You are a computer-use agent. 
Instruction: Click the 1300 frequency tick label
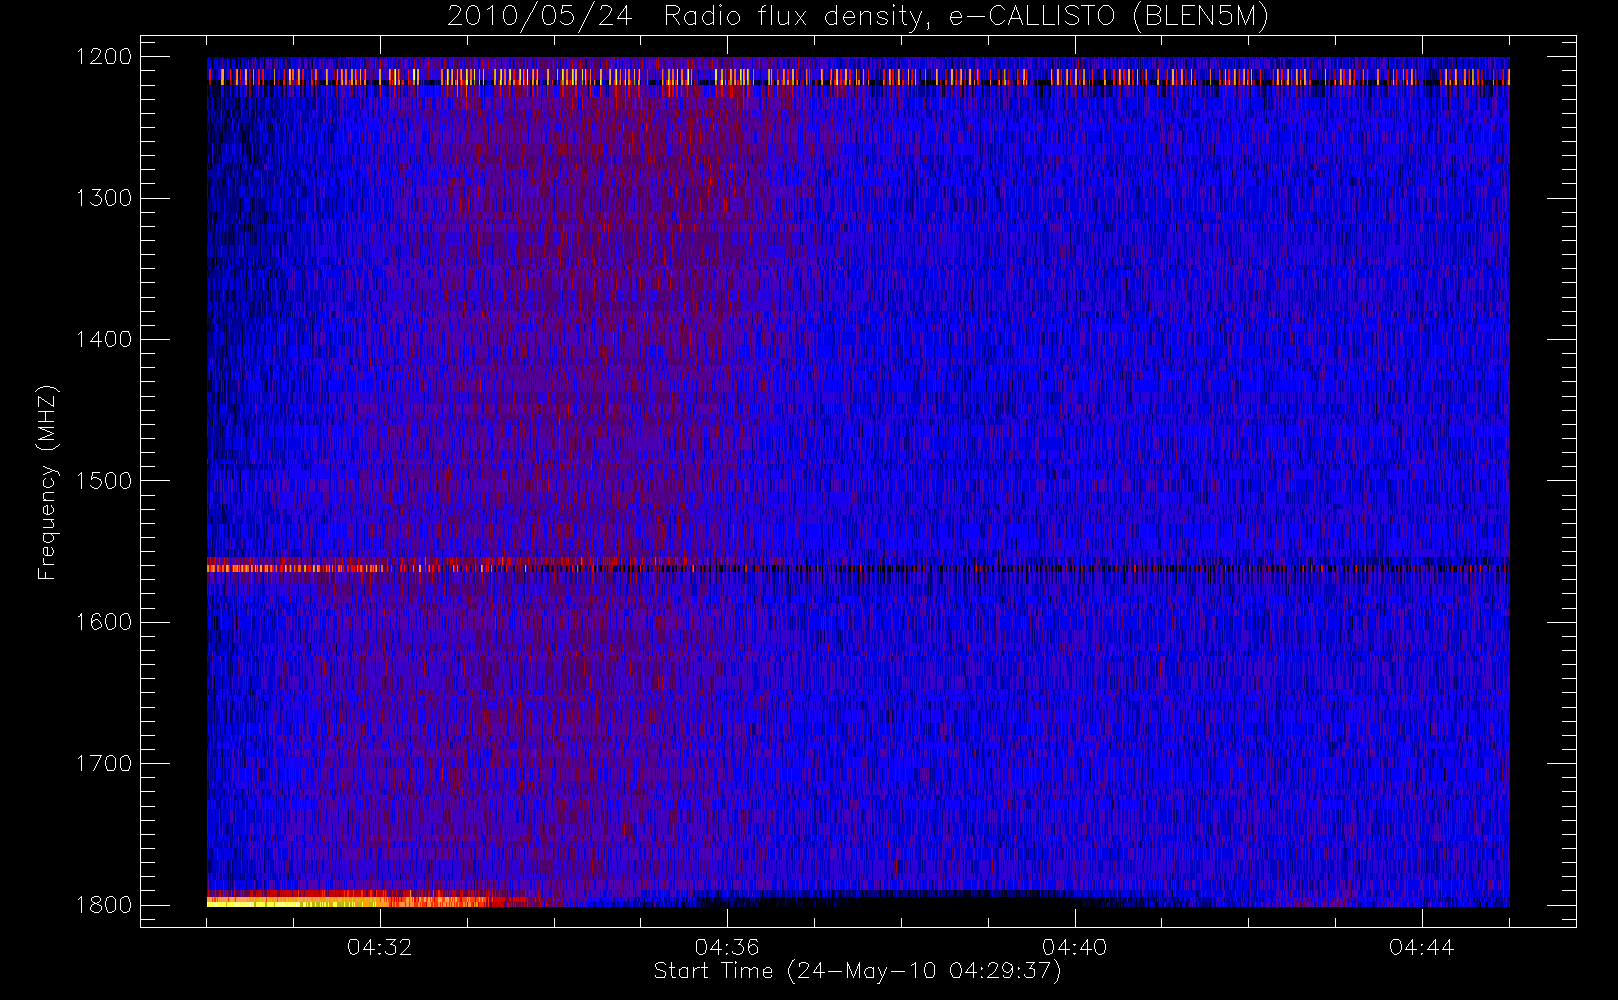(104, 198)
